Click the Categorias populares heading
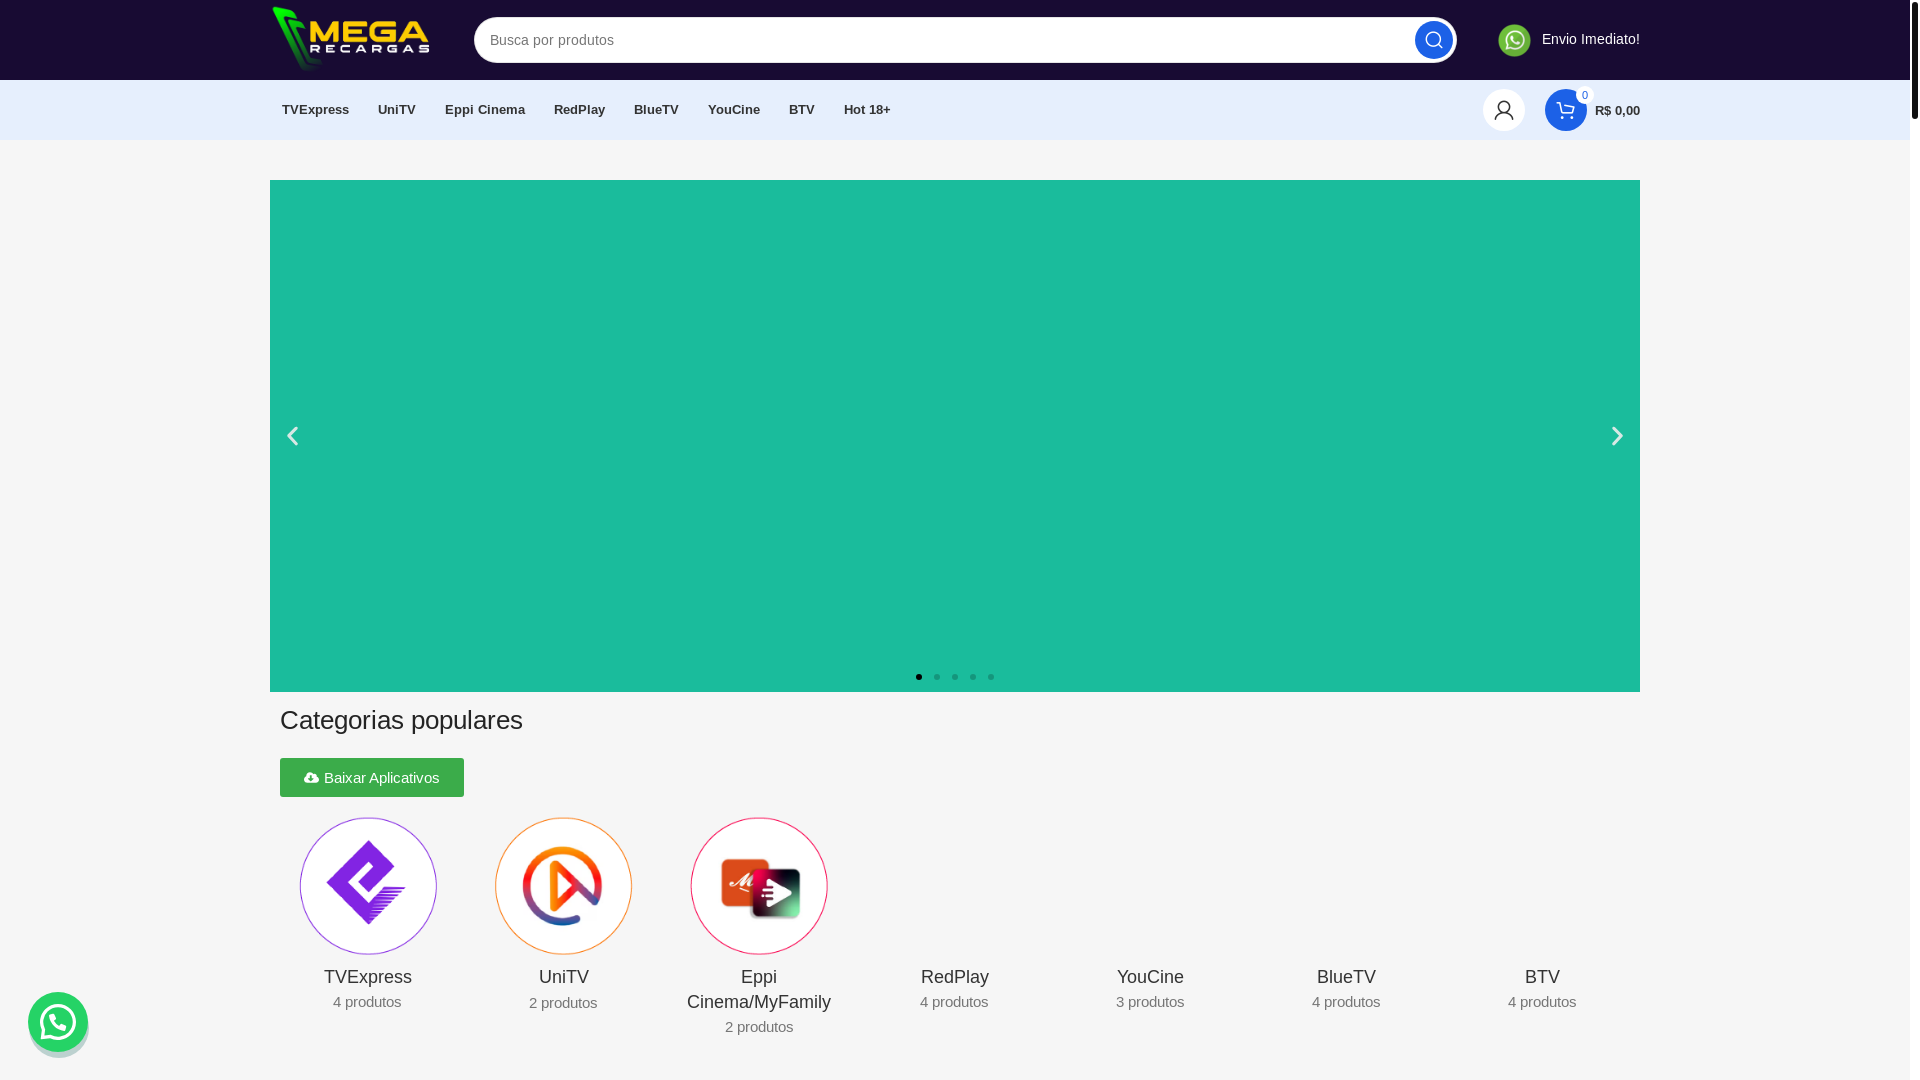This screenshot has height=1080, width=1920. coord(401,720)
